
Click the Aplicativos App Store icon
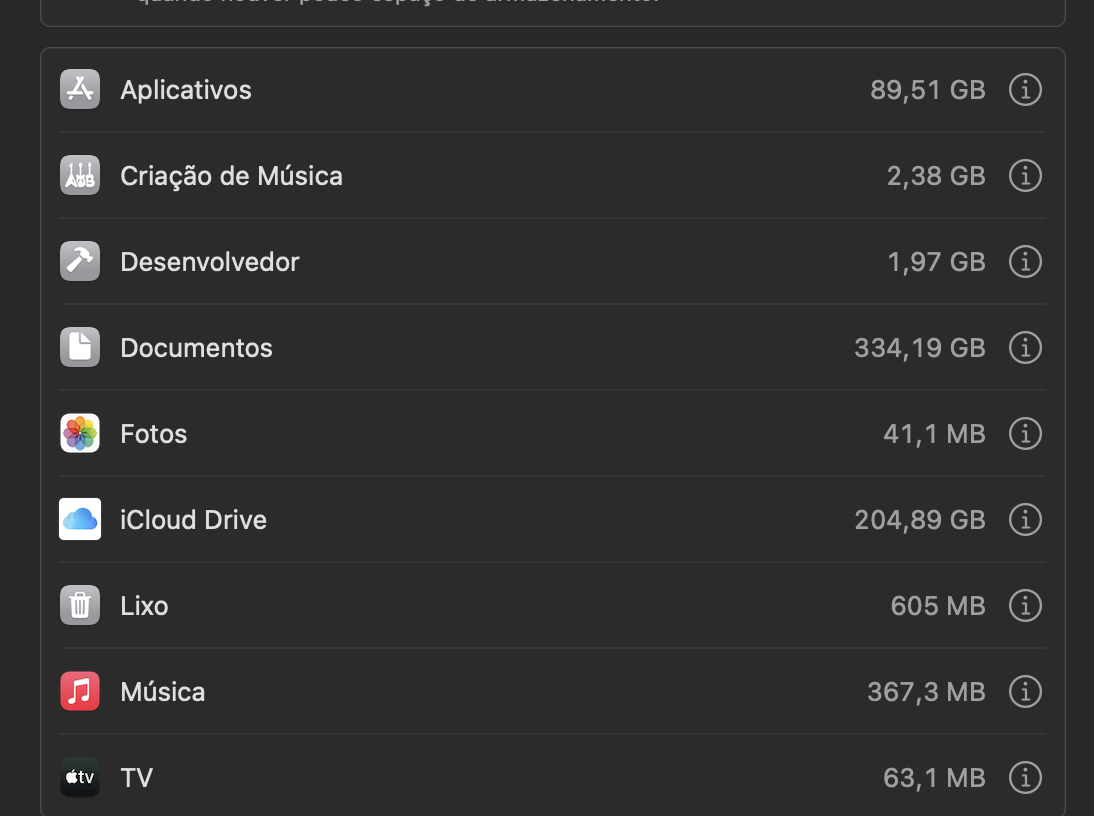[80, 90]
